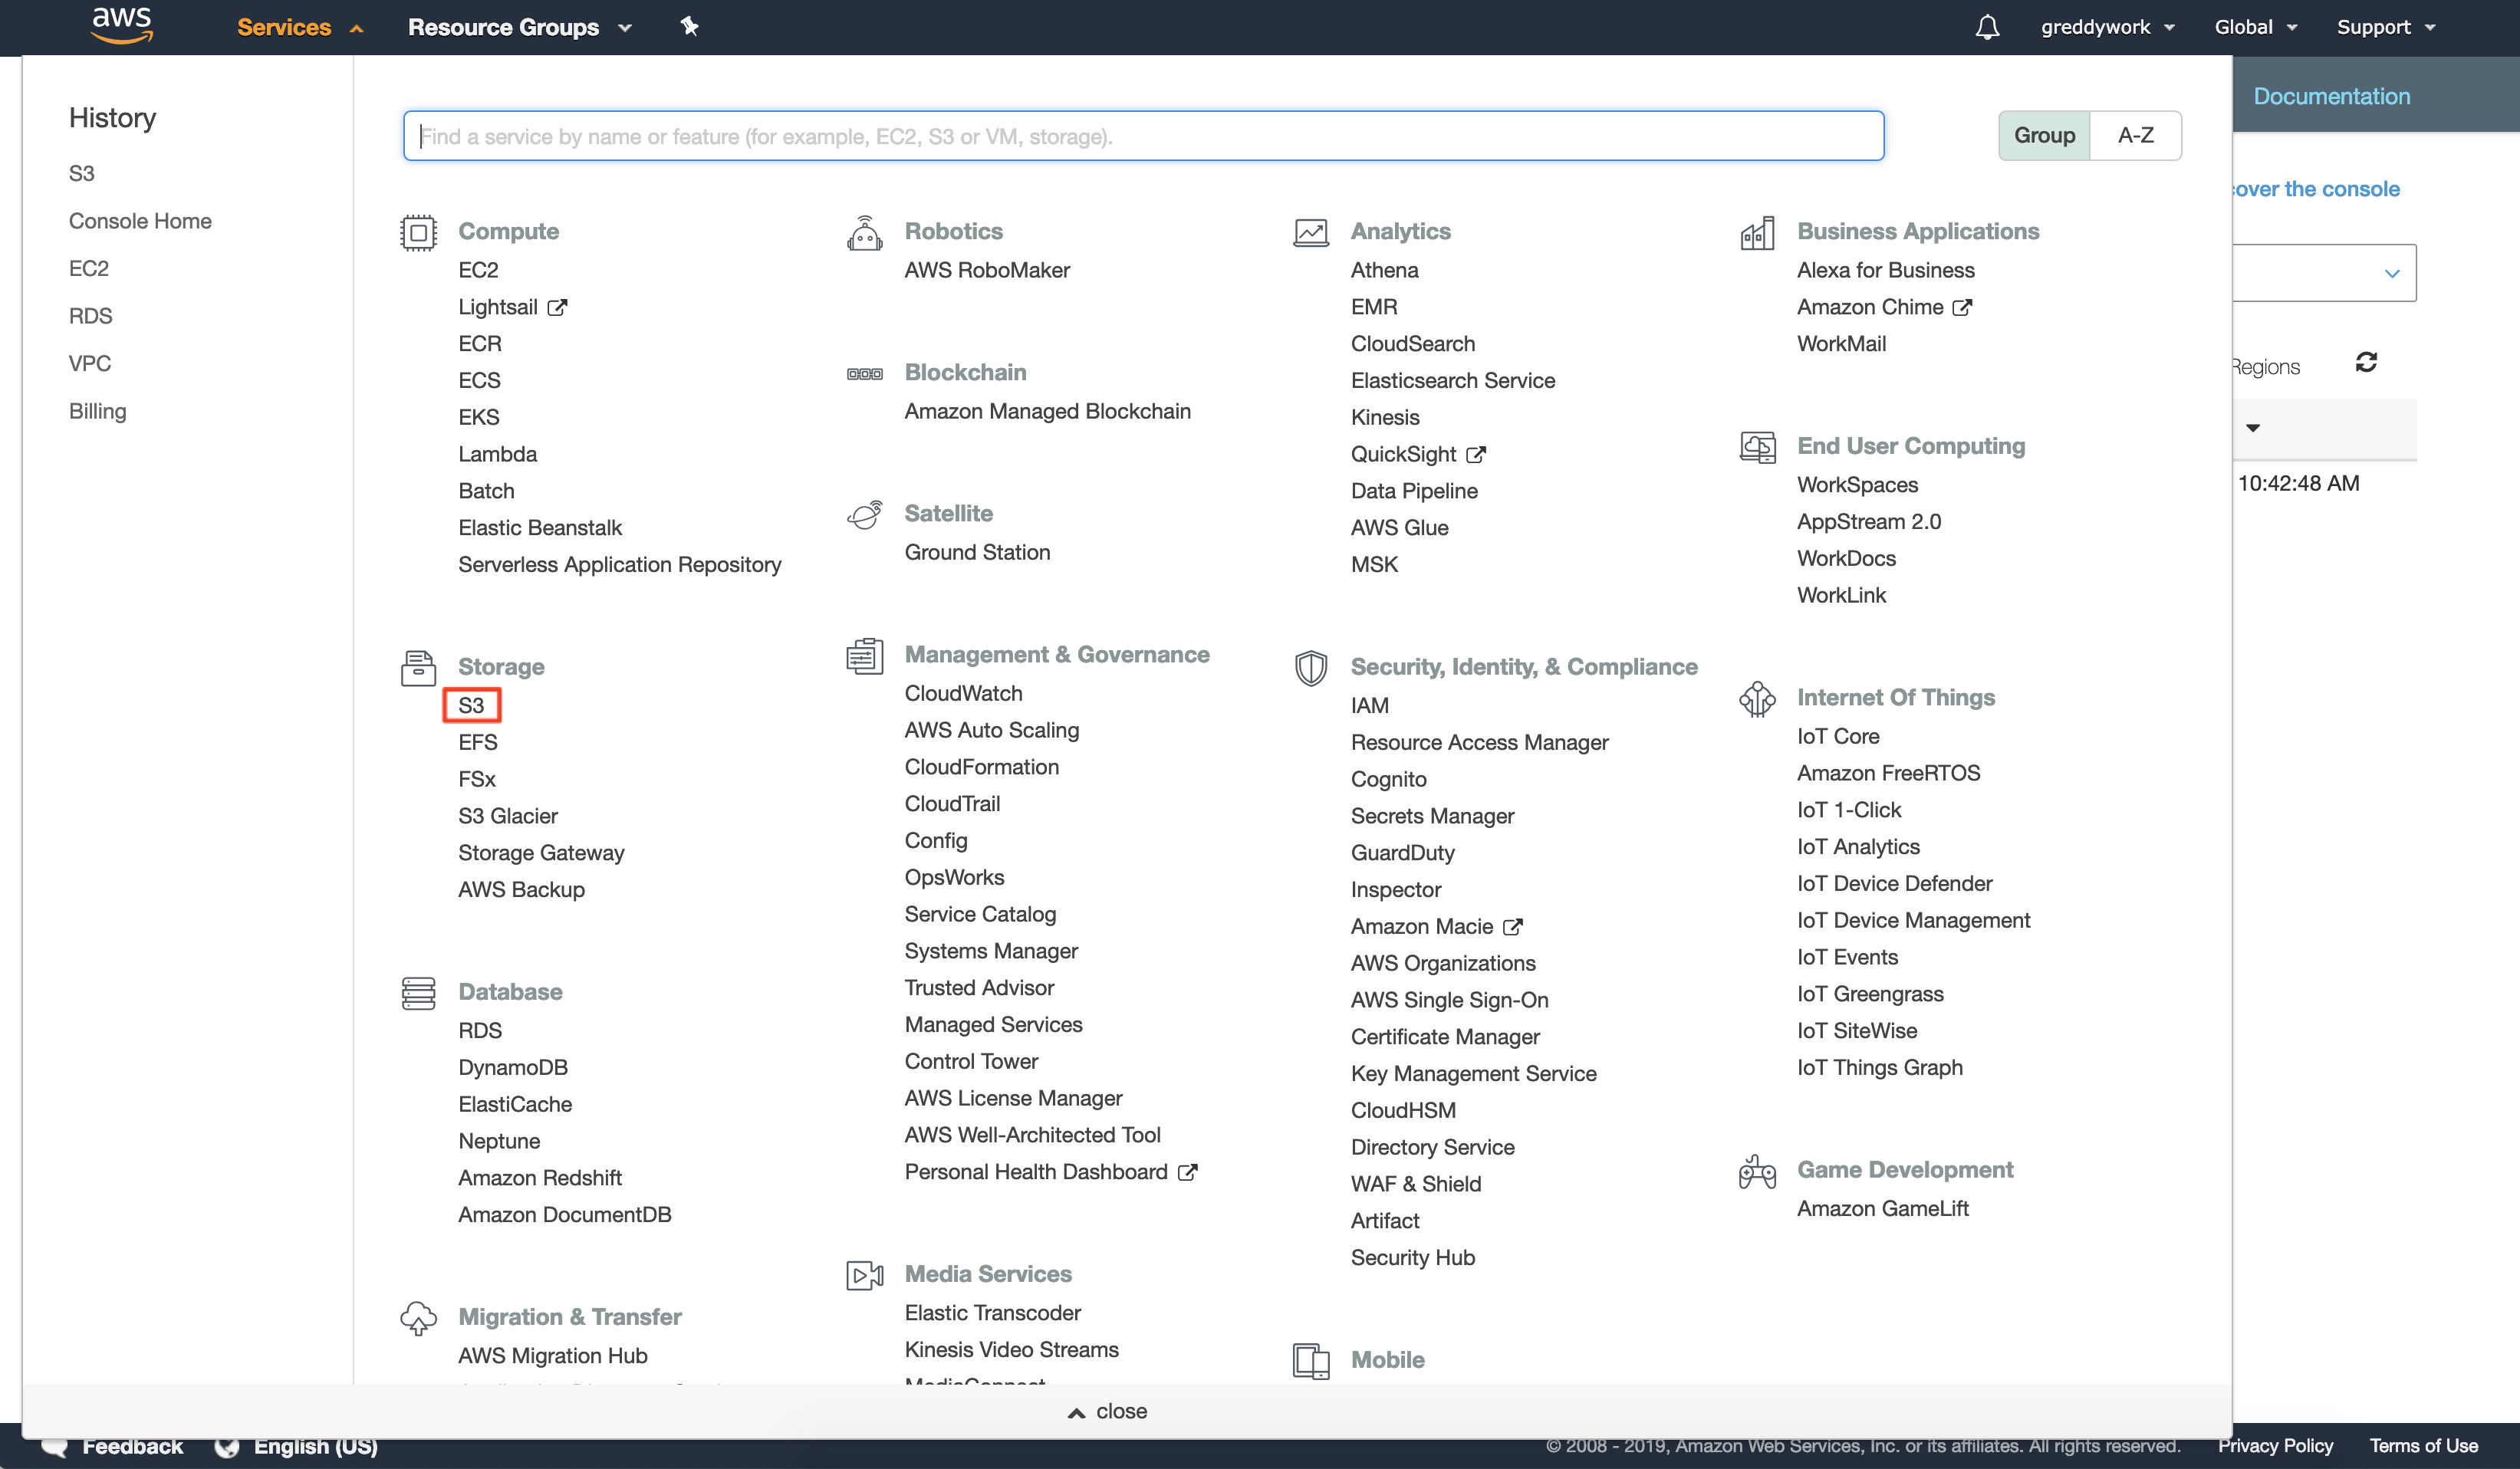Click the regions refresh icon
The width and height of the screenshot is (2520, 1469).
[x=2366, y=362]
